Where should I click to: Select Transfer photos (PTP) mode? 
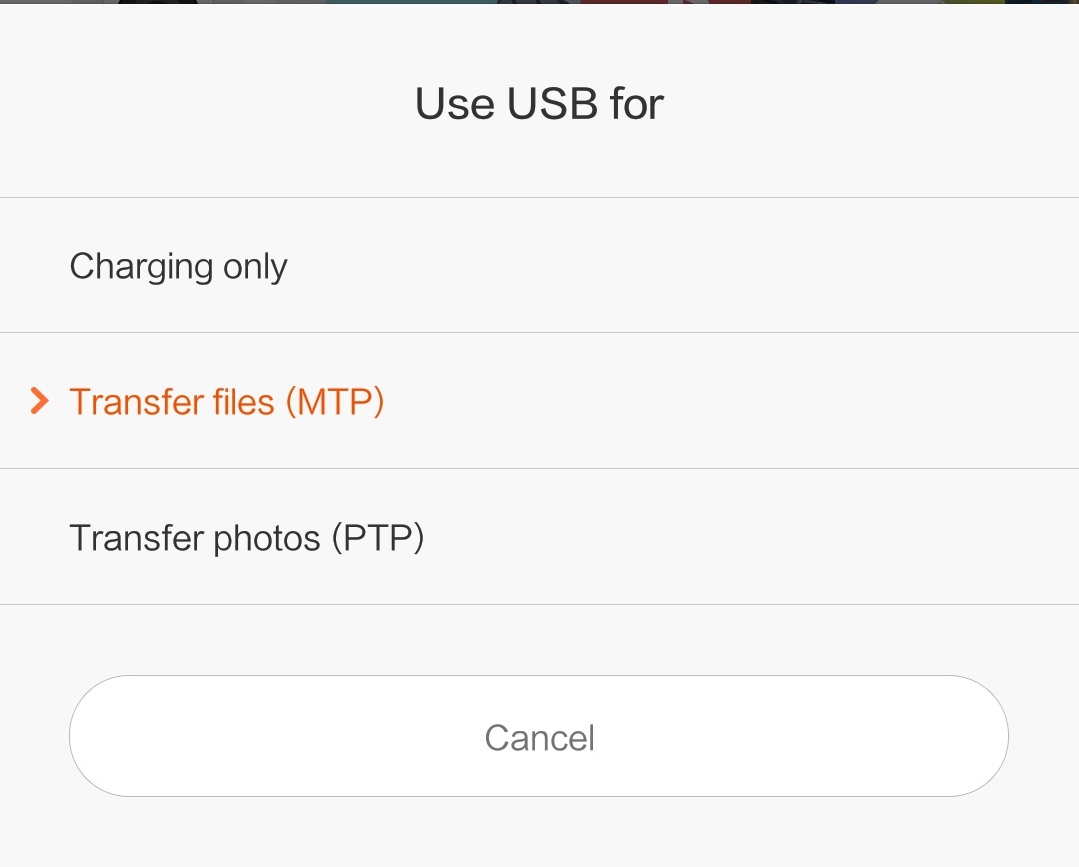pos(540,537)
